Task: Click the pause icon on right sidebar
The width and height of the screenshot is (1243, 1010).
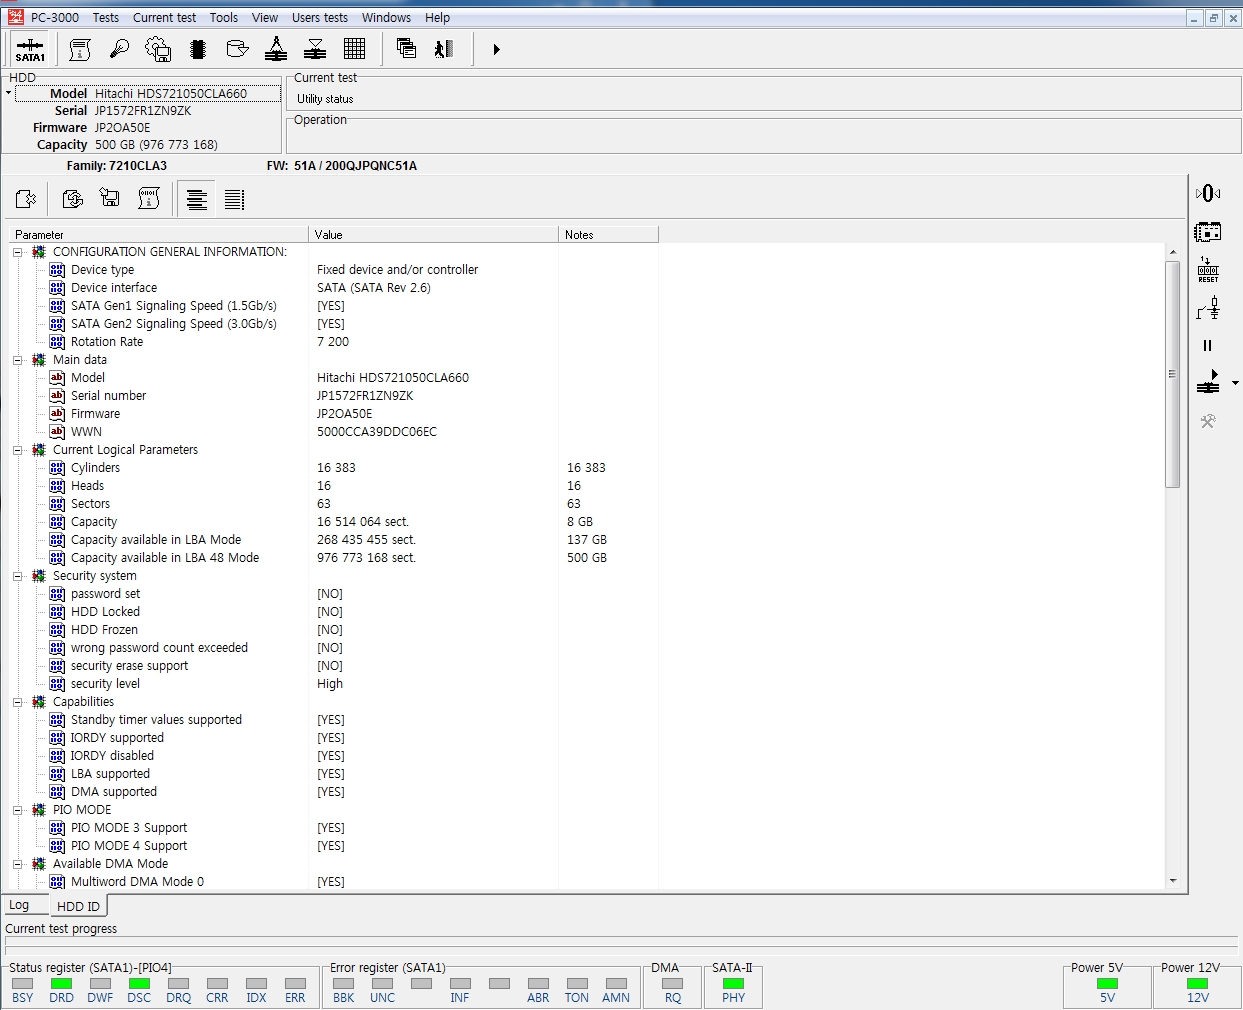Action: point(1207,346)
